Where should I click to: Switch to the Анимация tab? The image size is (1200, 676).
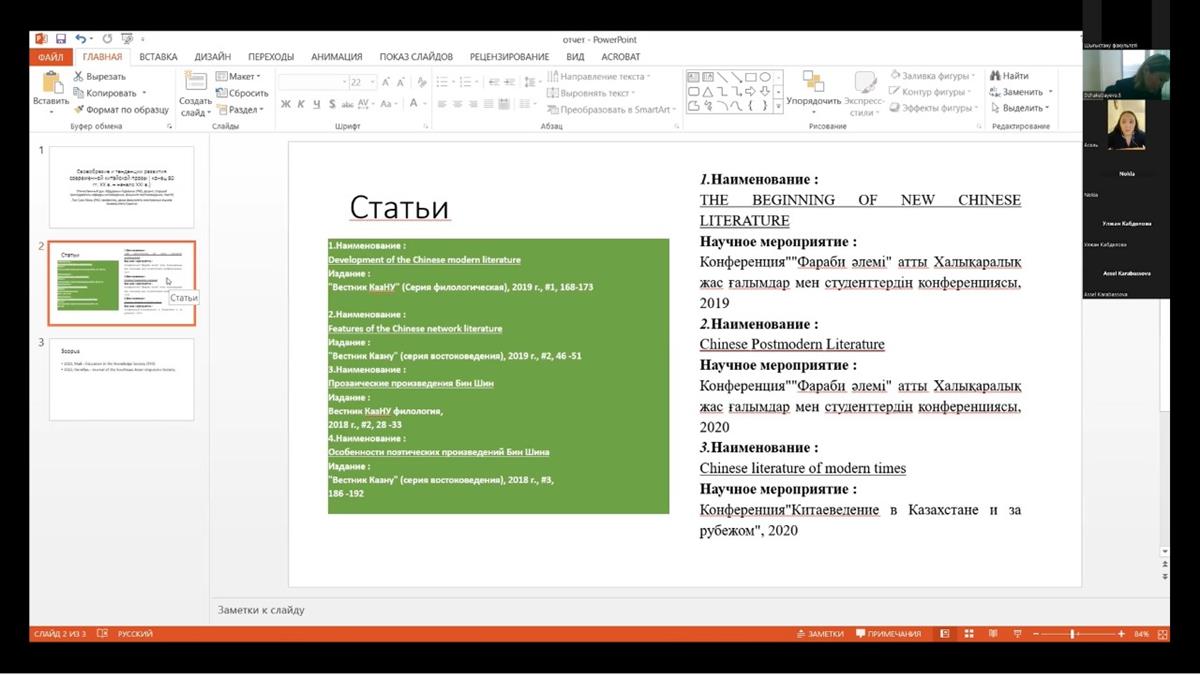(x=336, y=57)
